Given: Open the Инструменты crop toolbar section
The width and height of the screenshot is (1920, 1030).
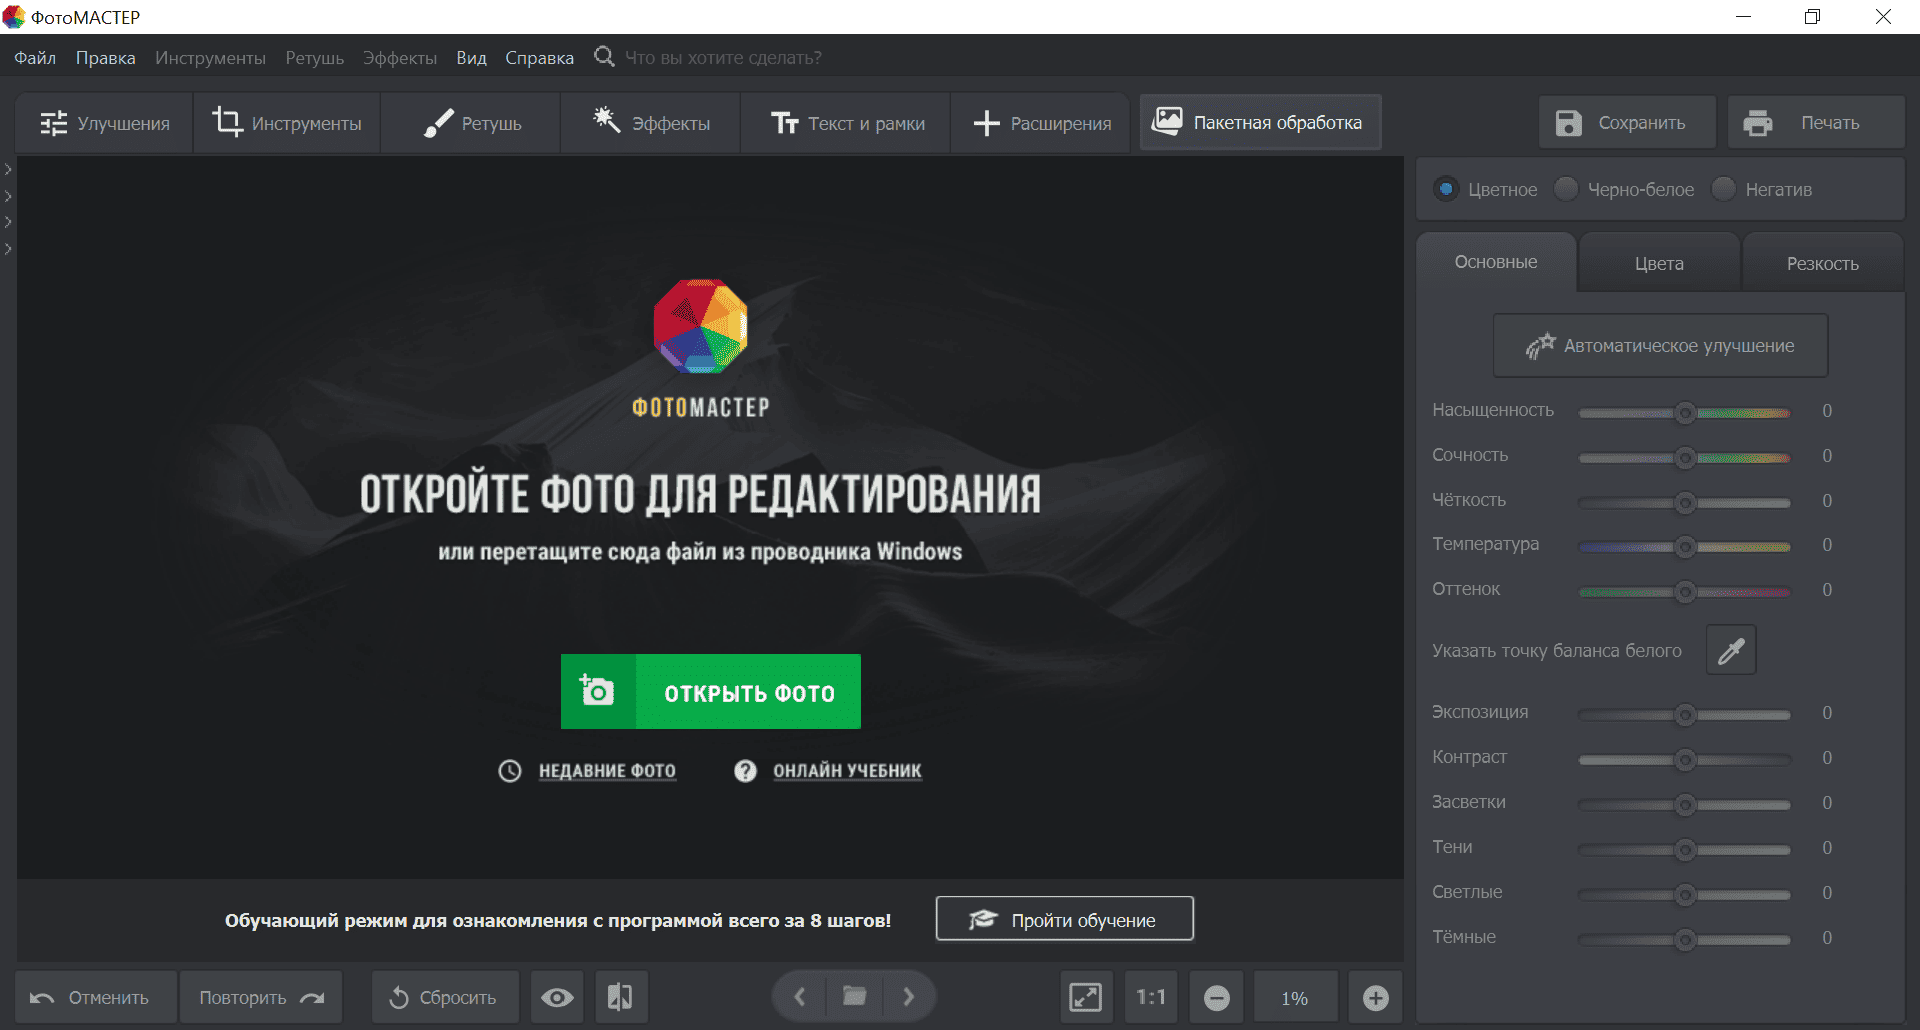Looking at the screenshot, I should coord(287,123).
